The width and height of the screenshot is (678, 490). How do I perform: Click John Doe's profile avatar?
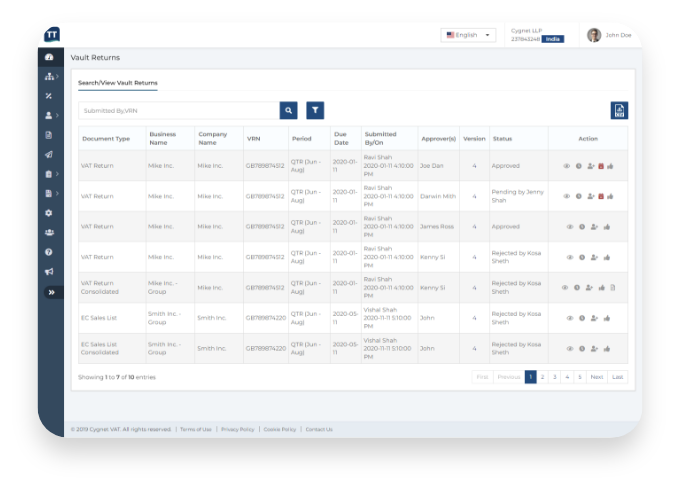pyautogui.click(x=594, y=35)
